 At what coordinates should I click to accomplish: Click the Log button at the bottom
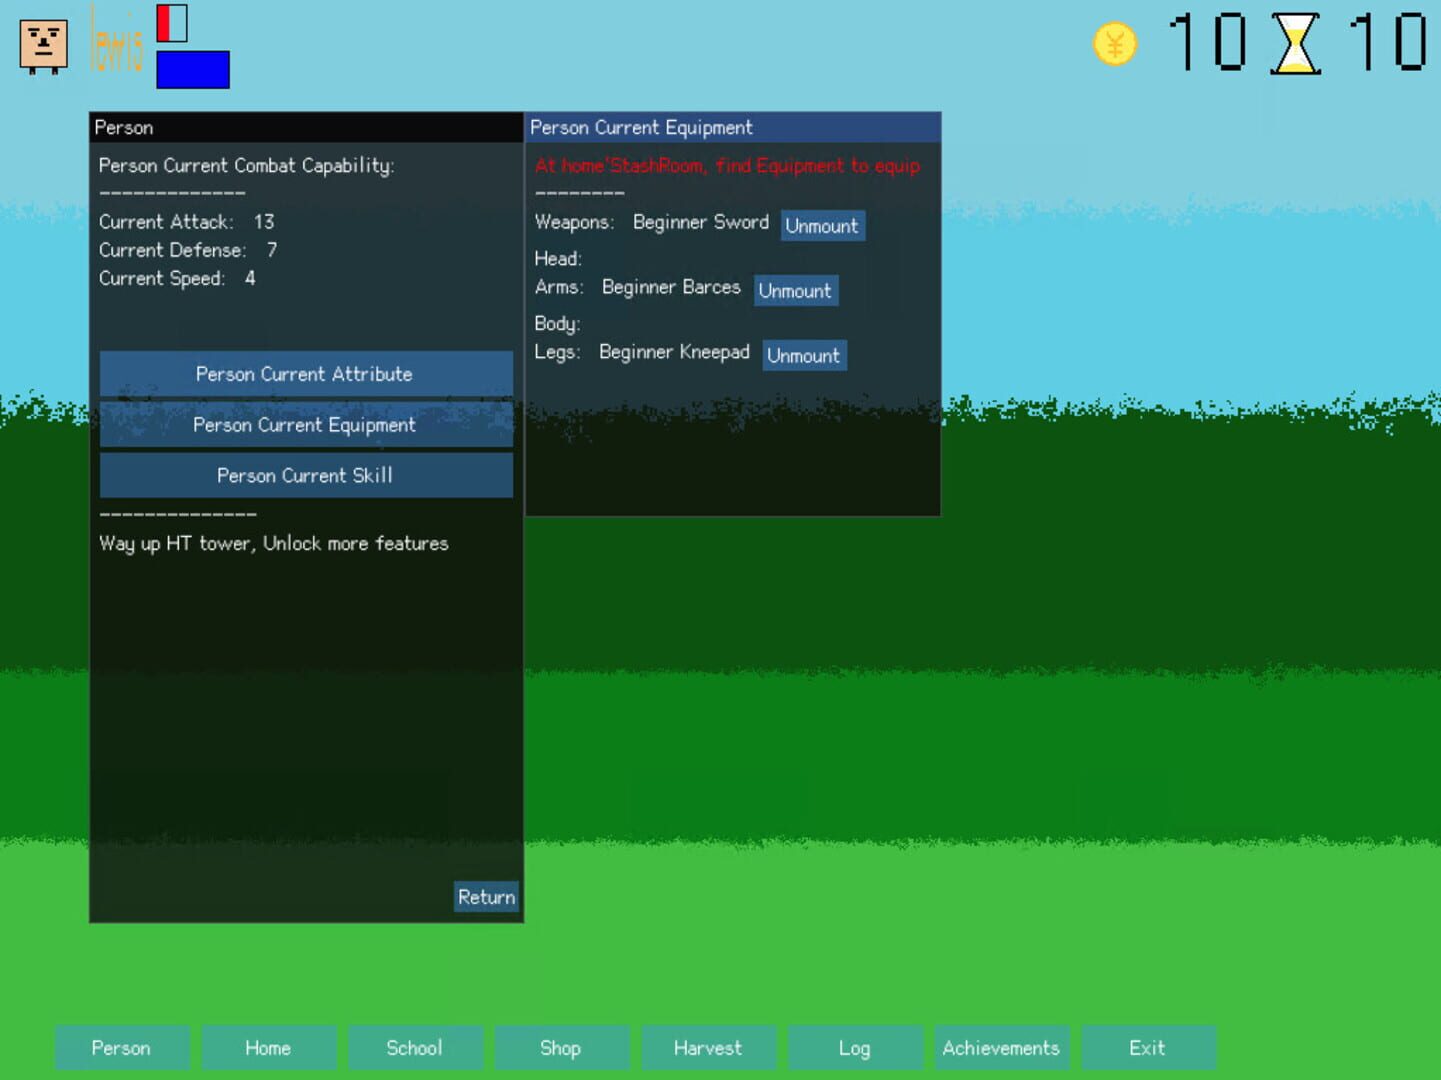[x=855, y=1048]
